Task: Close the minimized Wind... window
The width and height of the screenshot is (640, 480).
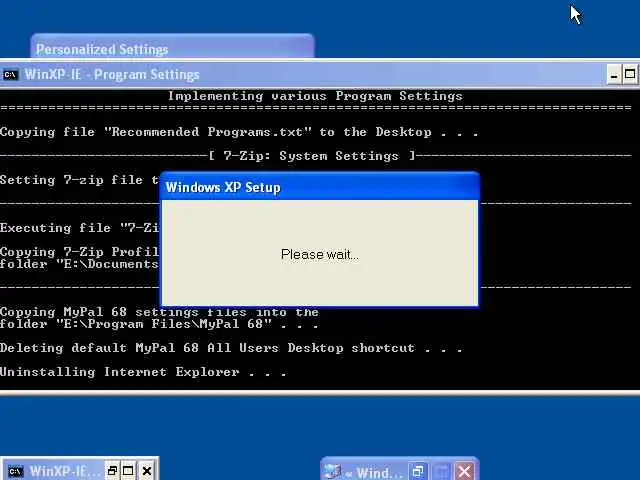Action: coord(464,472)
